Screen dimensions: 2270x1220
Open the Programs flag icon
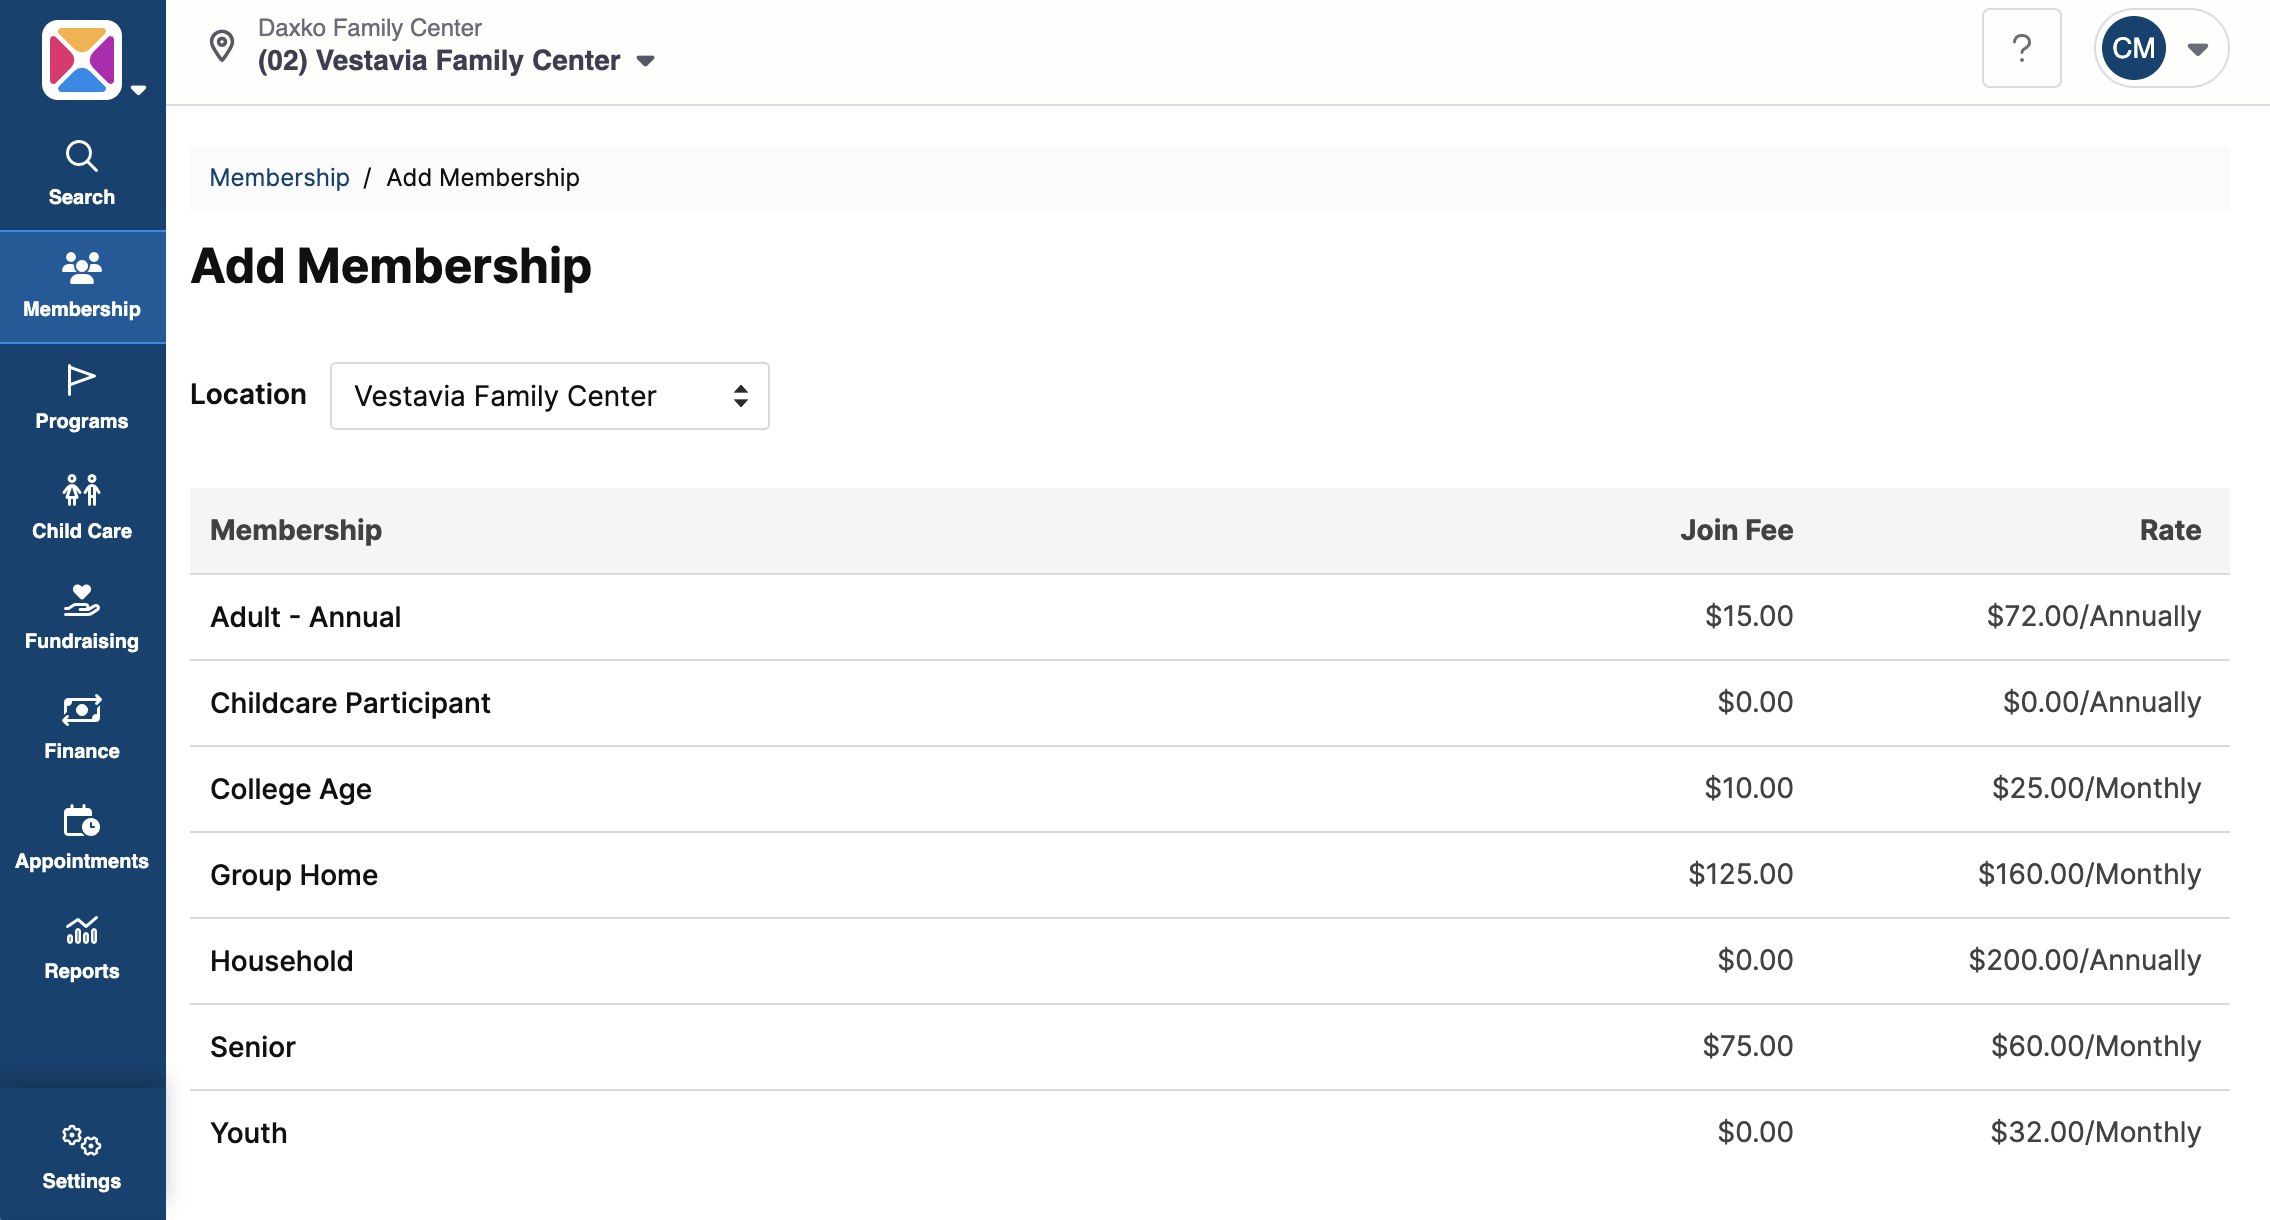click(x=81, y=380)
